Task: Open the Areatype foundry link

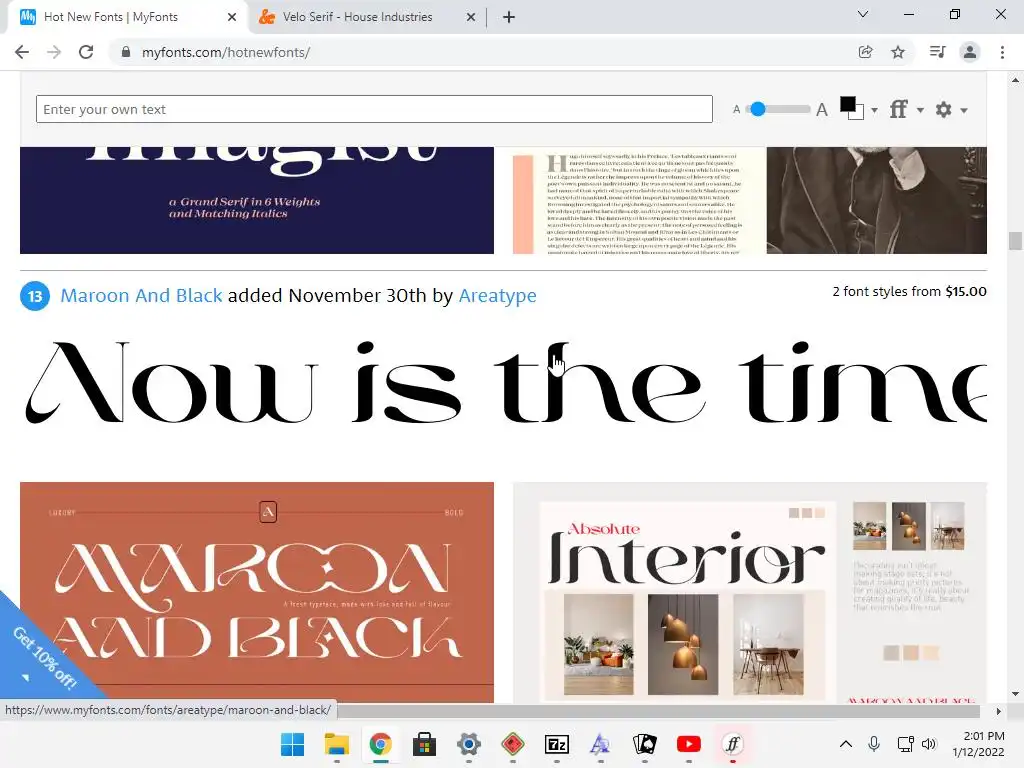Action: [x=498, y=296]
